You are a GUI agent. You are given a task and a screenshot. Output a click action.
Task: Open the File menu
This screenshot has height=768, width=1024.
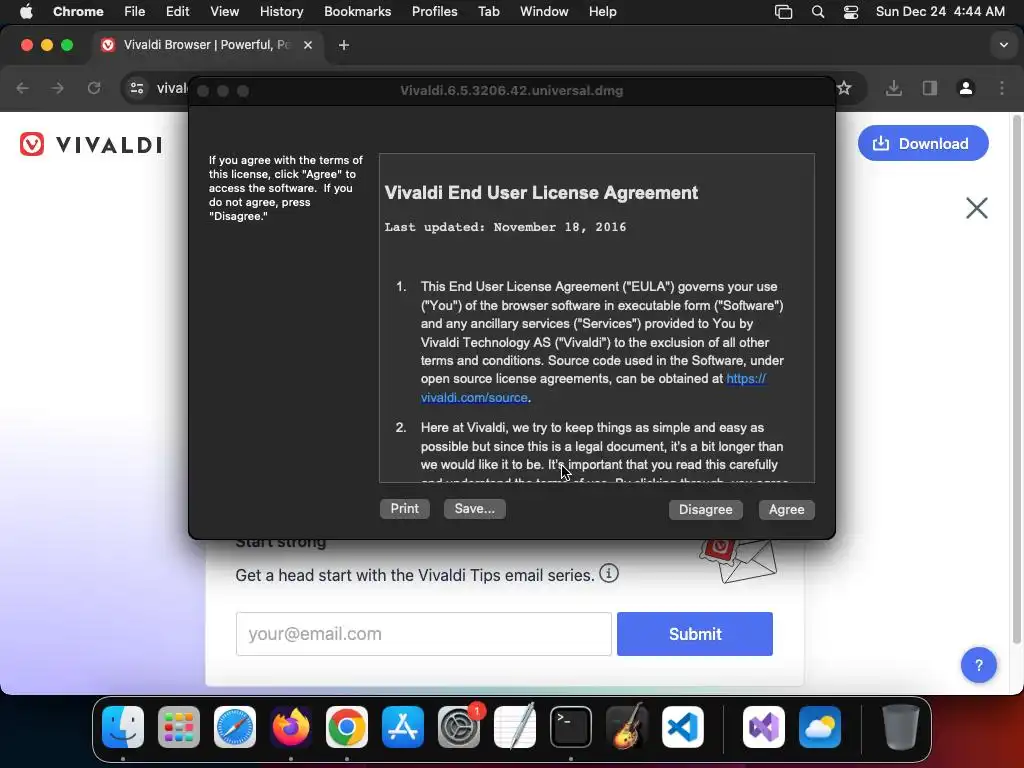(x=135, y=11)
